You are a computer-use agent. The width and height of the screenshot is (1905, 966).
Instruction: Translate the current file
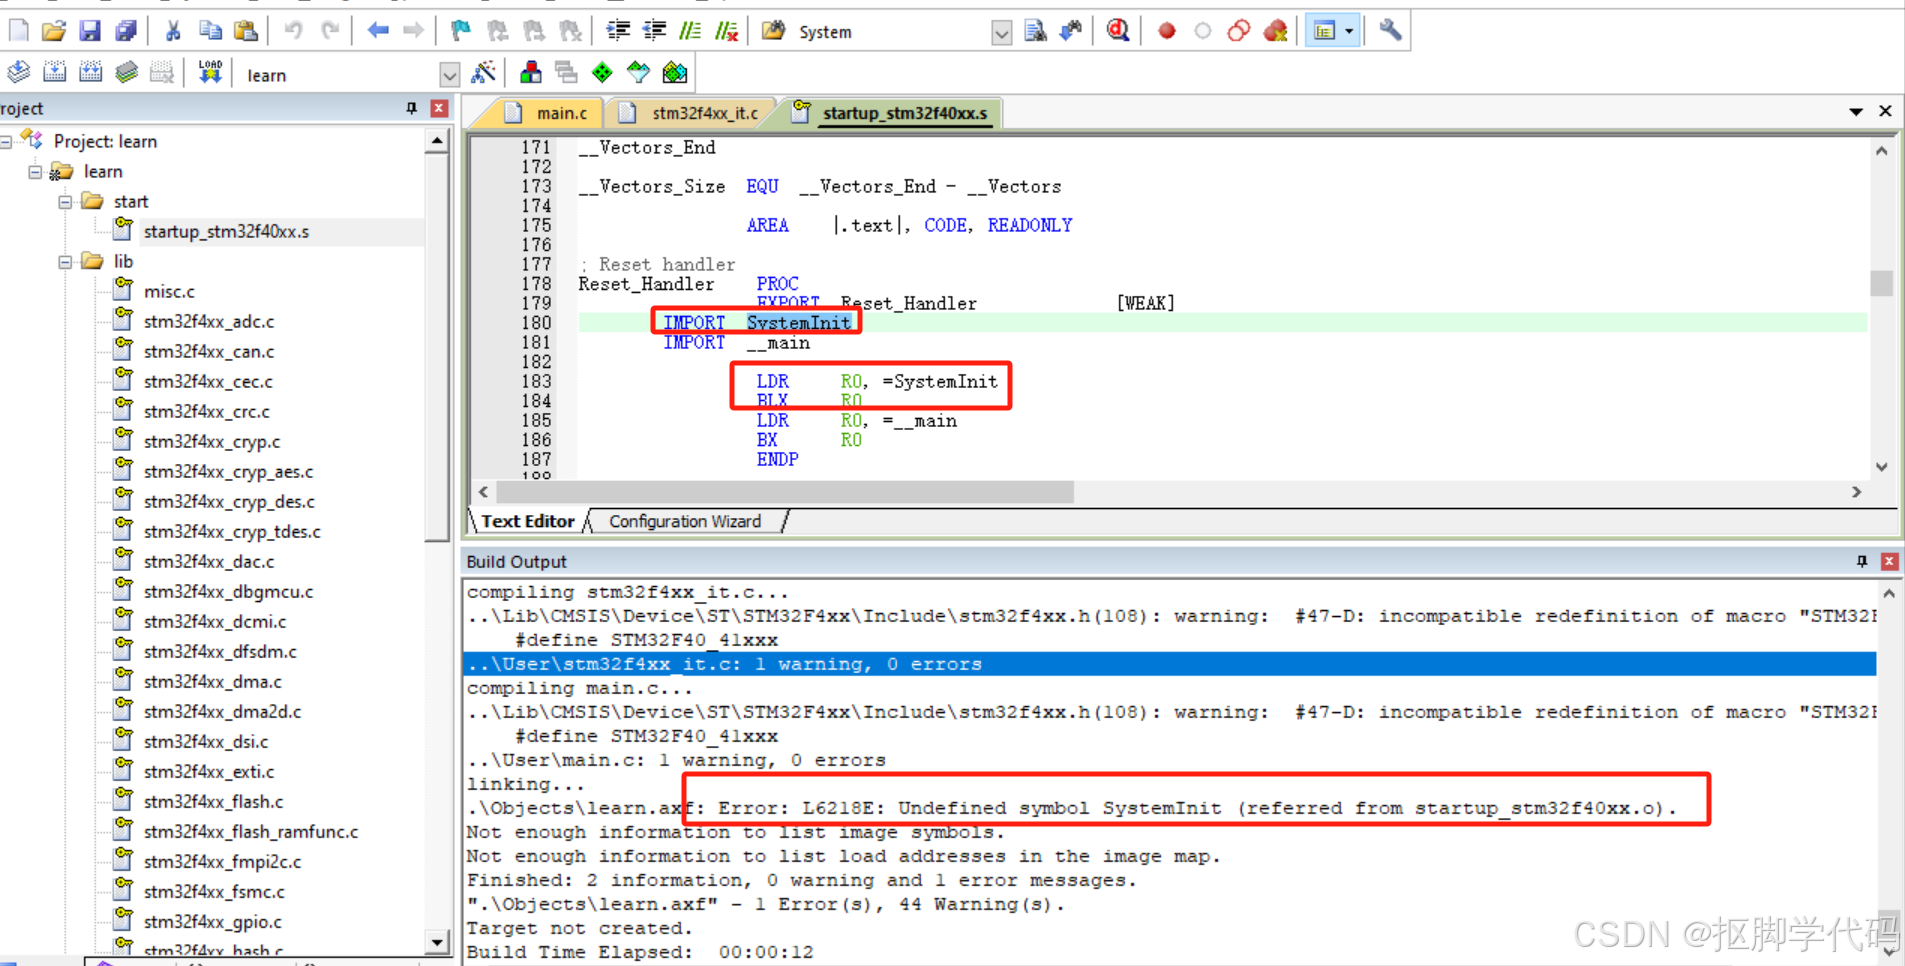click(x=18, y=73)
